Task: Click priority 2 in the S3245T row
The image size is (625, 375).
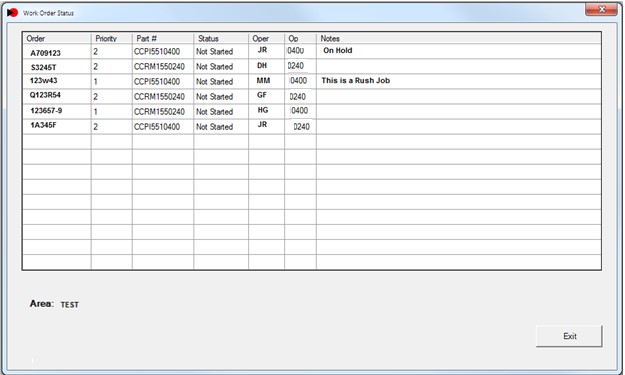Action: tap(96, 67)
